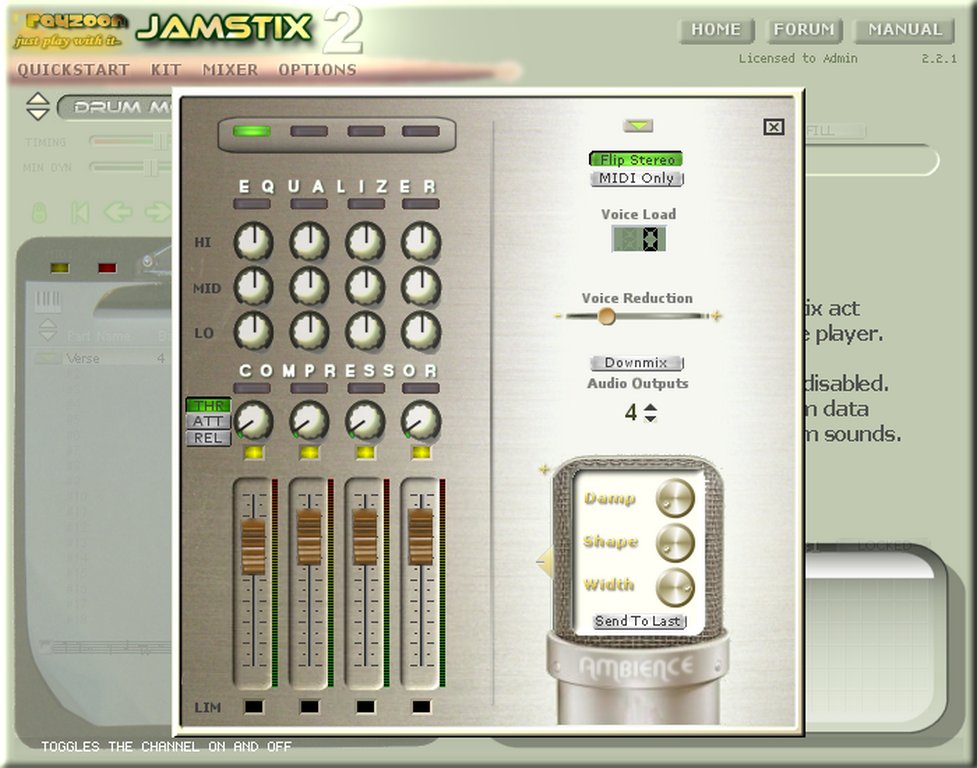Click the third channel compressor knob
Viewport: 977px width, 768px height.
pos(365,420)
